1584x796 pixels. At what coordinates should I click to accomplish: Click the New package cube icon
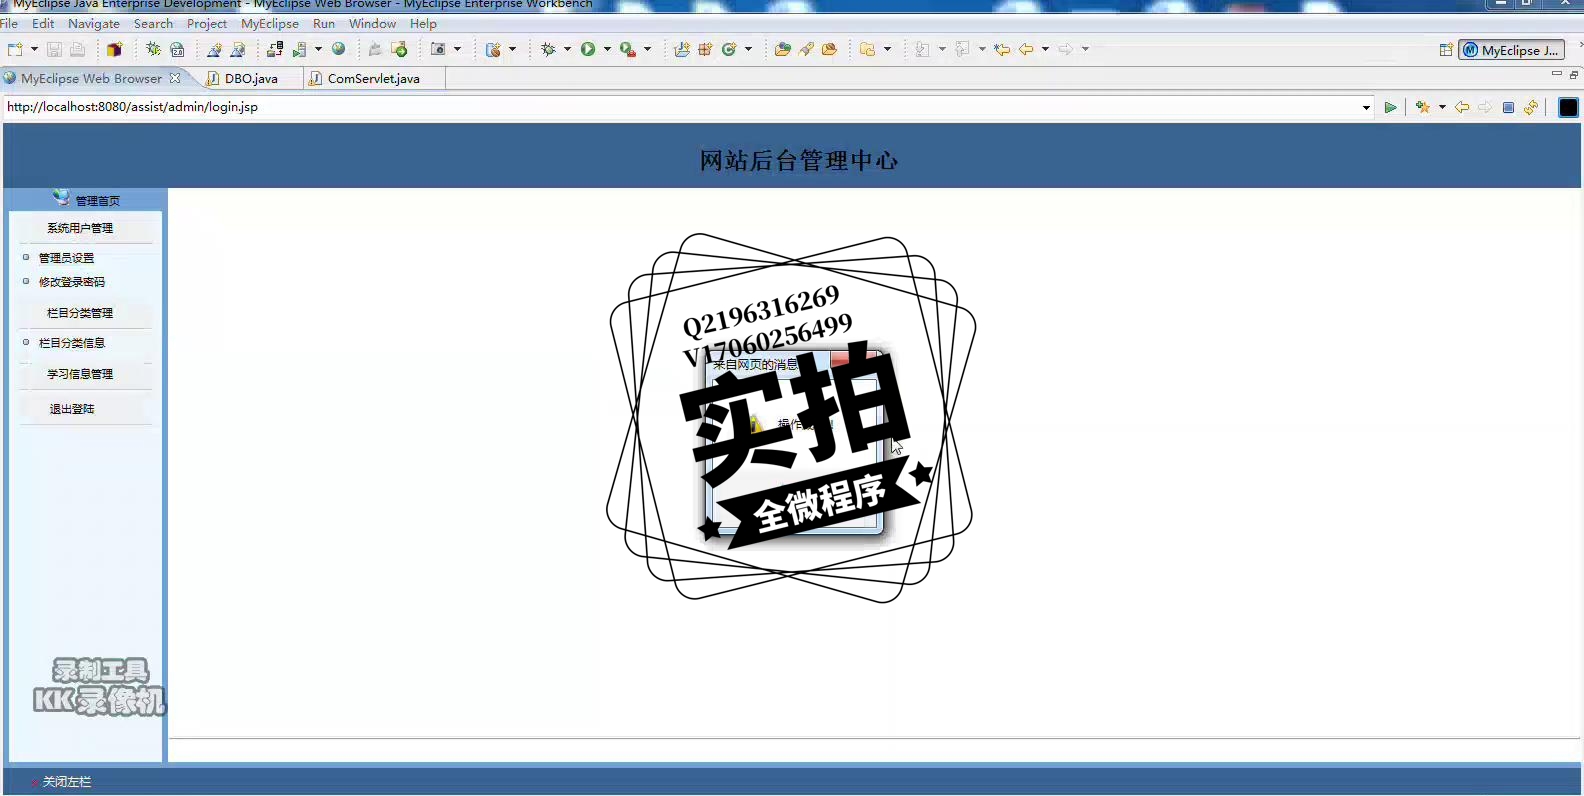114,49
